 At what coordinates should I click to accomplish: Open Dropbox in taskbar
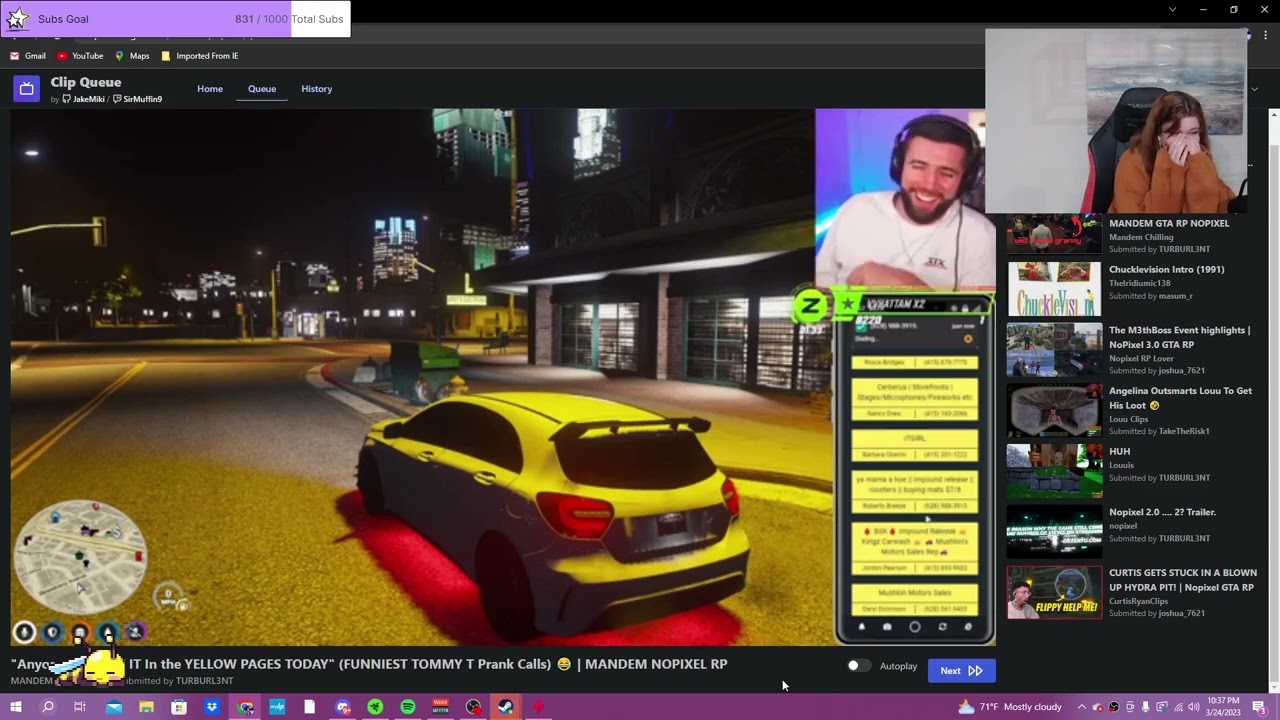(x=212, y=707)
